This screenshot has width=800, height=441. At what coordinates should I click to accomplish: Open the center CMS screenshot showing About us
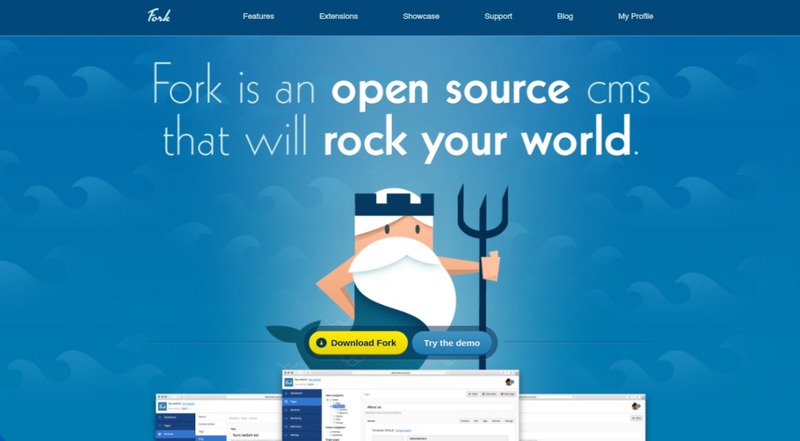(x=401, y=405)
